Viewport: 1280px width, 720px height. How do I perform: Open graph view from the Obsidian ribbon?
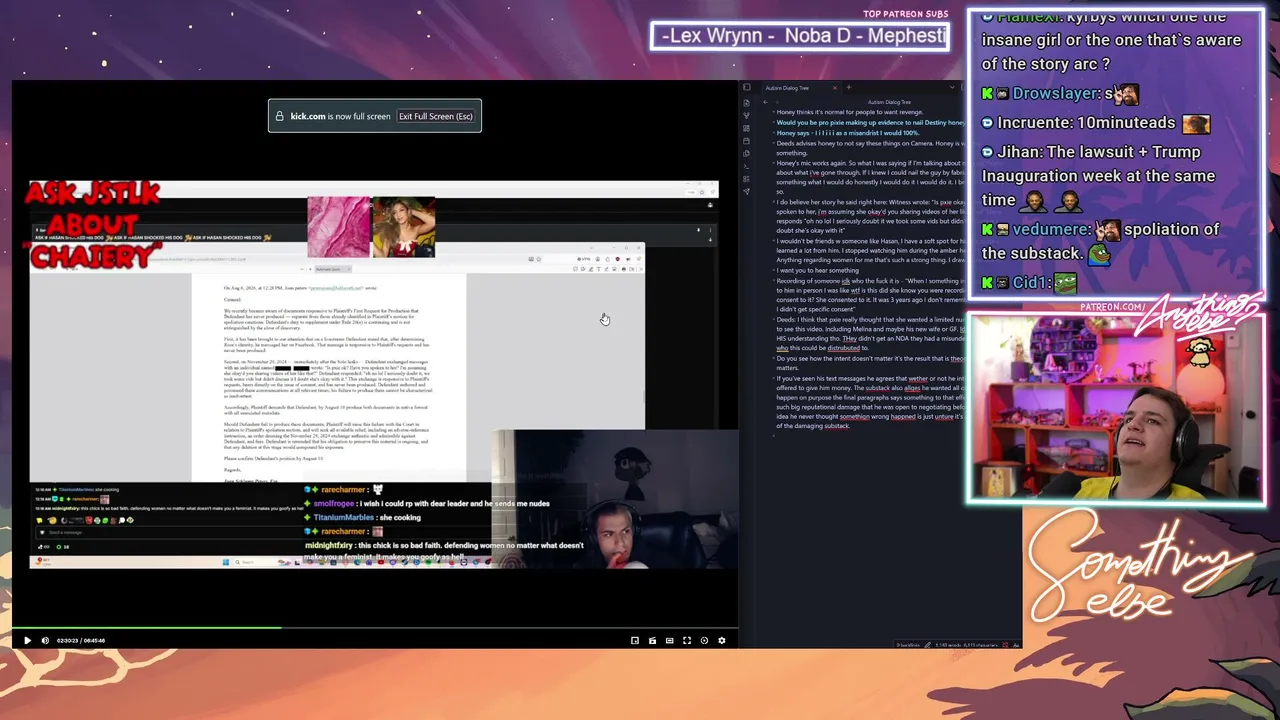[x=746, y=115]
